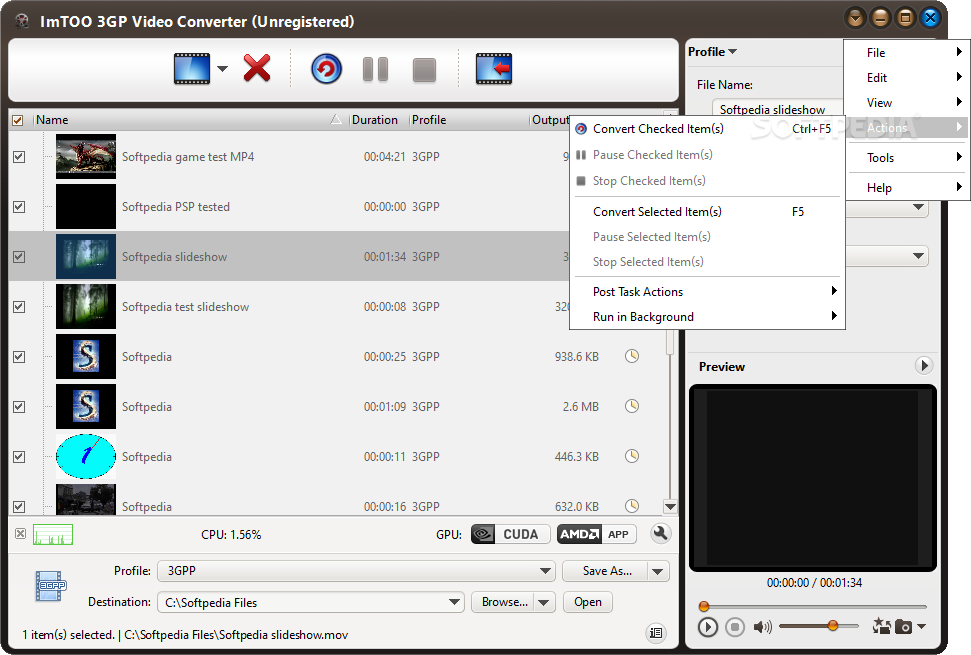Open the View menu
The width and height of the screenshot is (971, 655).
pyautogui.click(x=906, y=102)
